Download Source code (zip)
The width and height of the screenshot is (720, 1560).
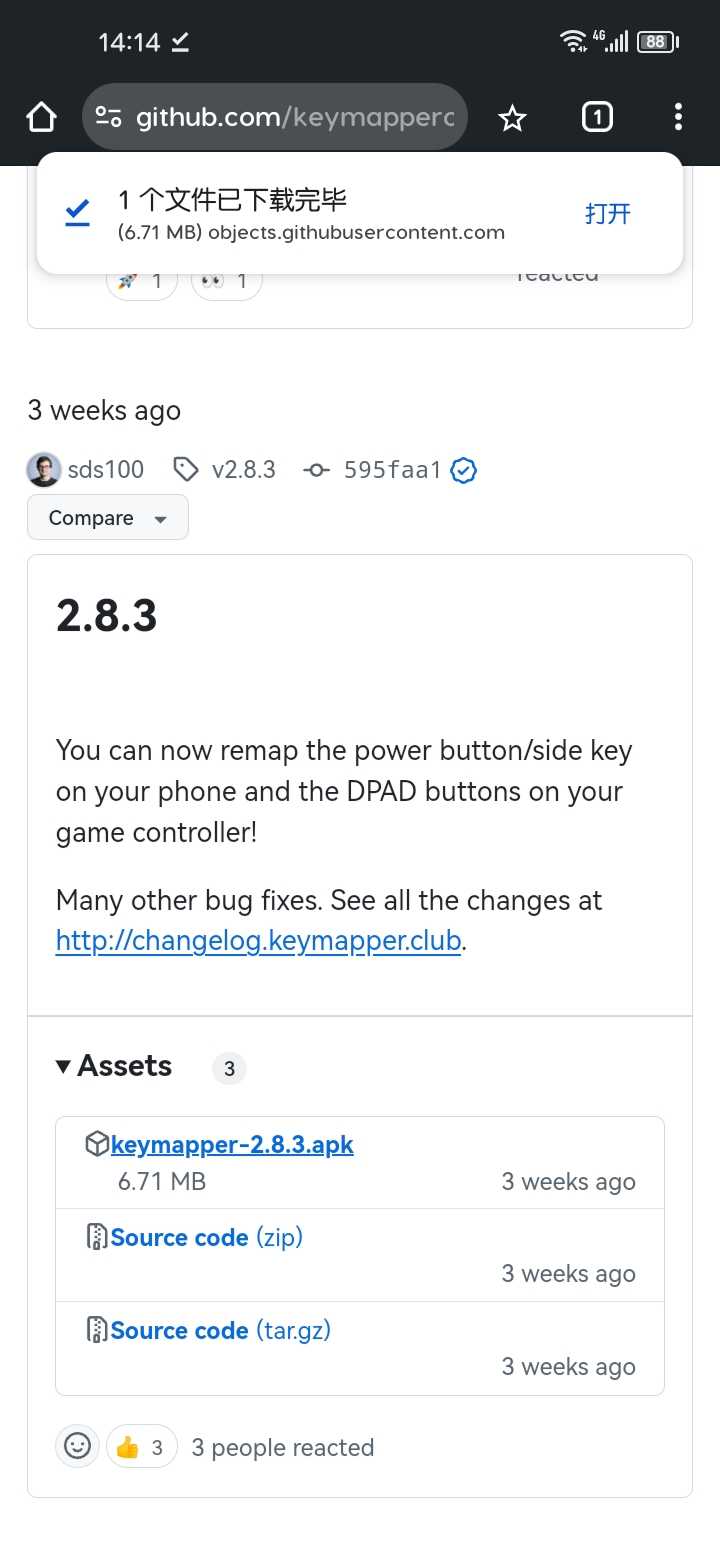[206, 1237]
